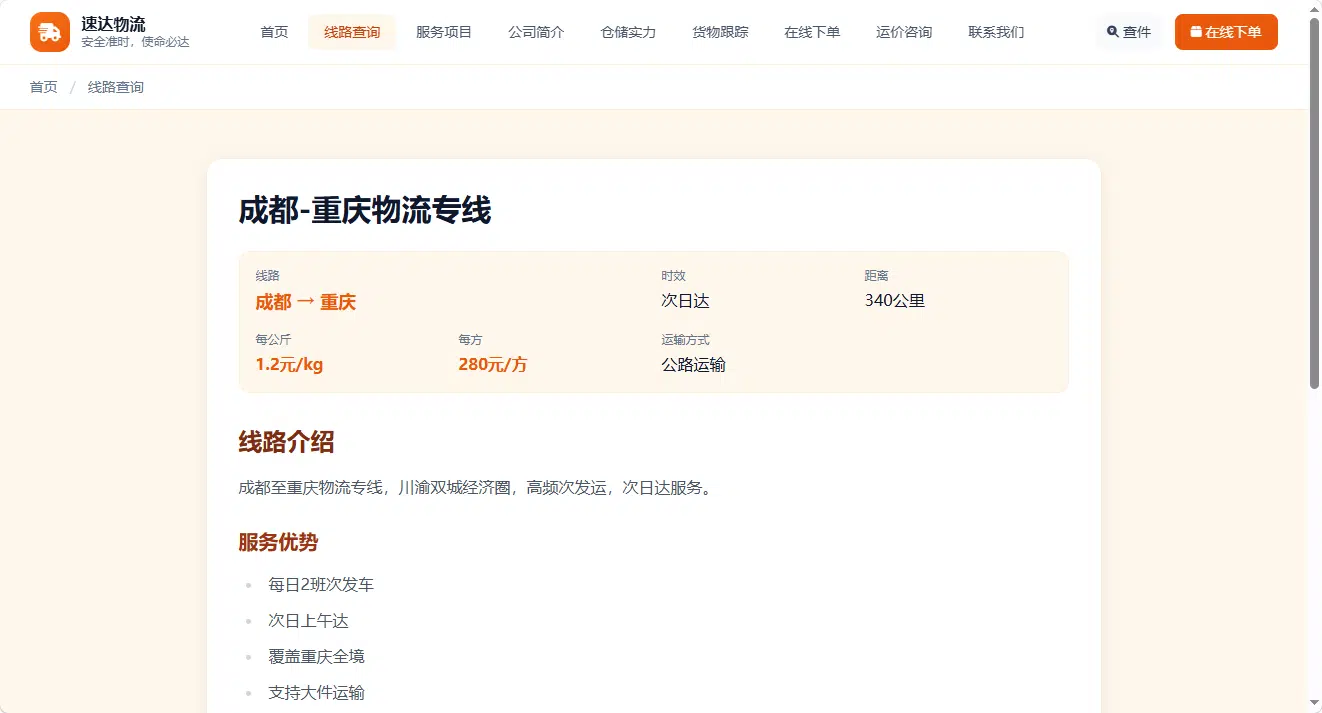Select the 线路查询 navigation tab
Screen dimensions: 1322x713
[x=352, y=32]
